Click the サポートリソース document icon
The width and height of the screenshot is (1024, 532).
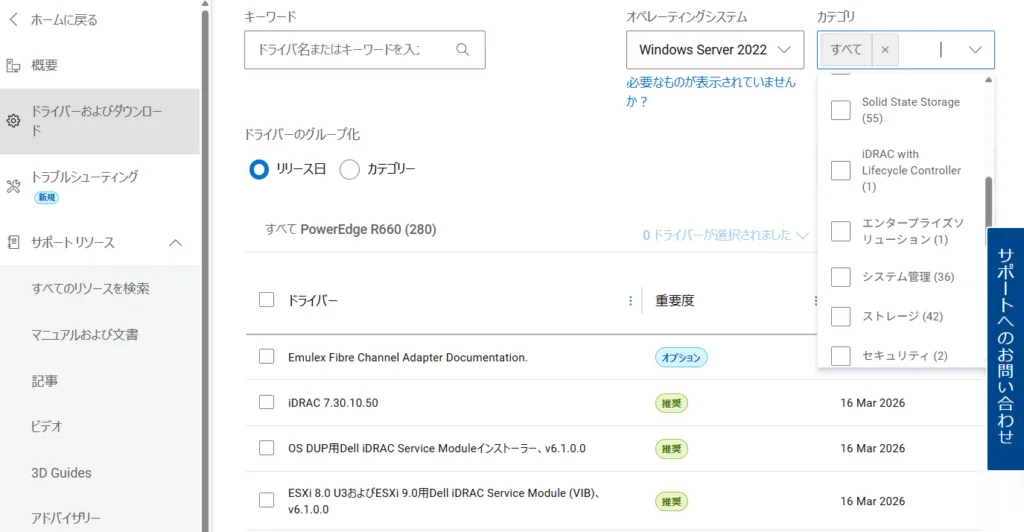coord(14,243)
